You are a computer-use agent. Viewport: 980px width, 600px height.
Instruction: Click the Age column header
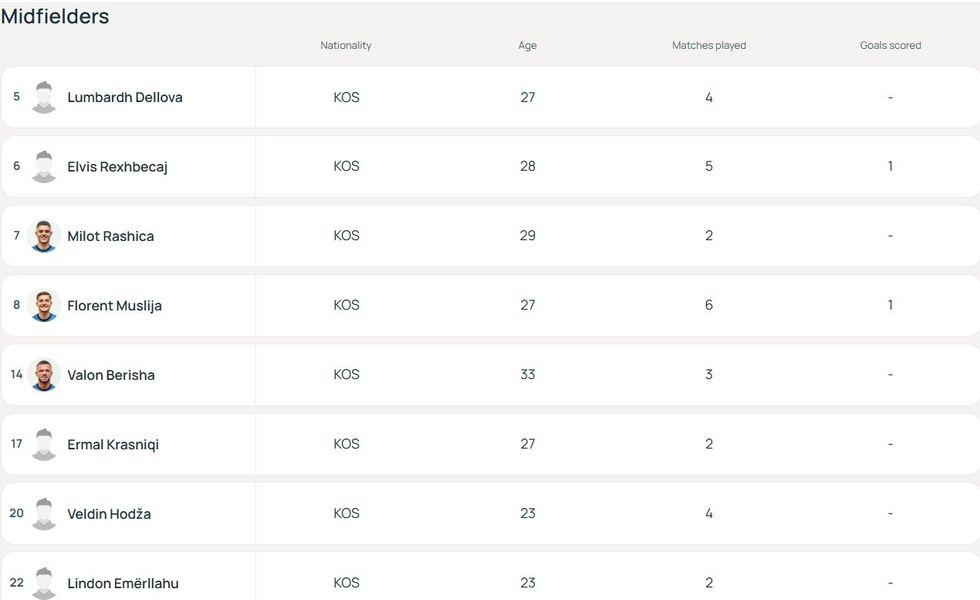pos(527,46)
